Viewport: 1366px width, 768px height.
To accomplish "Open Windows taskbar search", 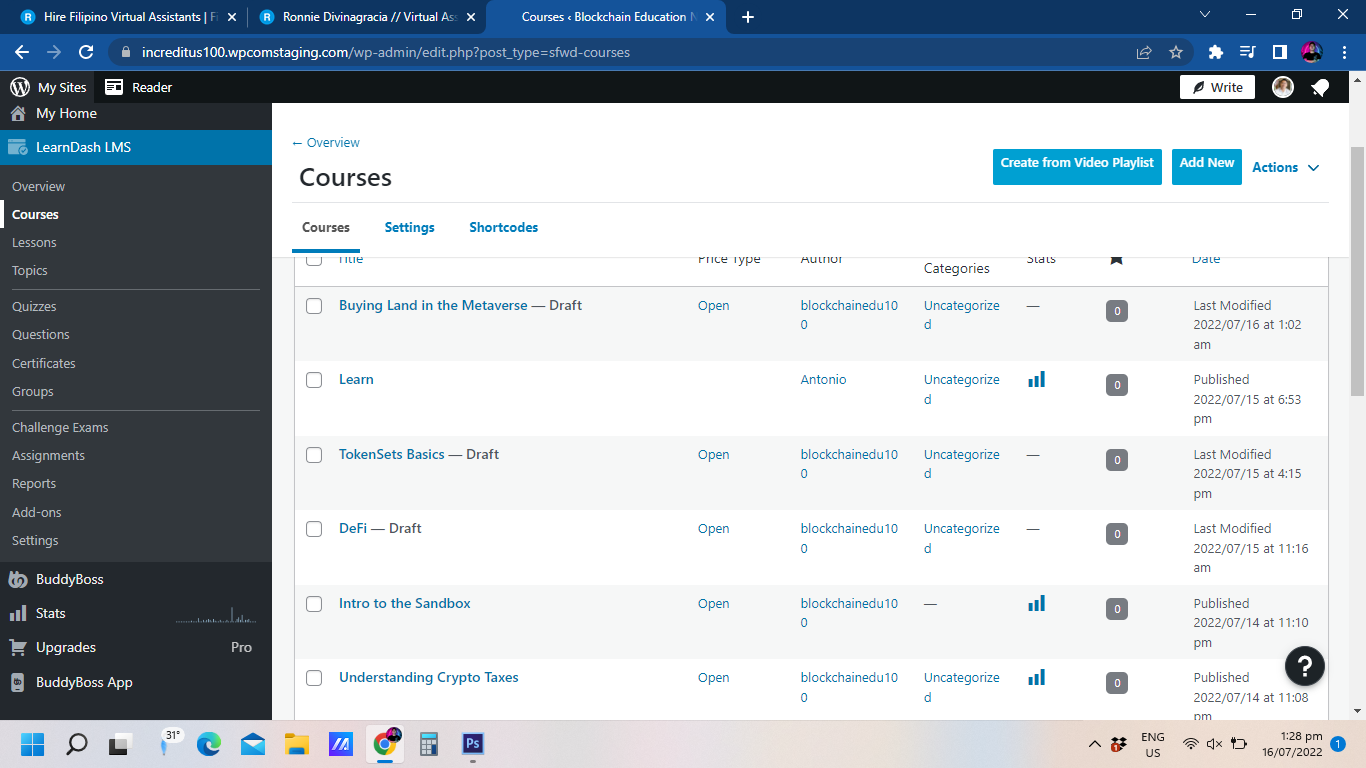I will [77, 744].
